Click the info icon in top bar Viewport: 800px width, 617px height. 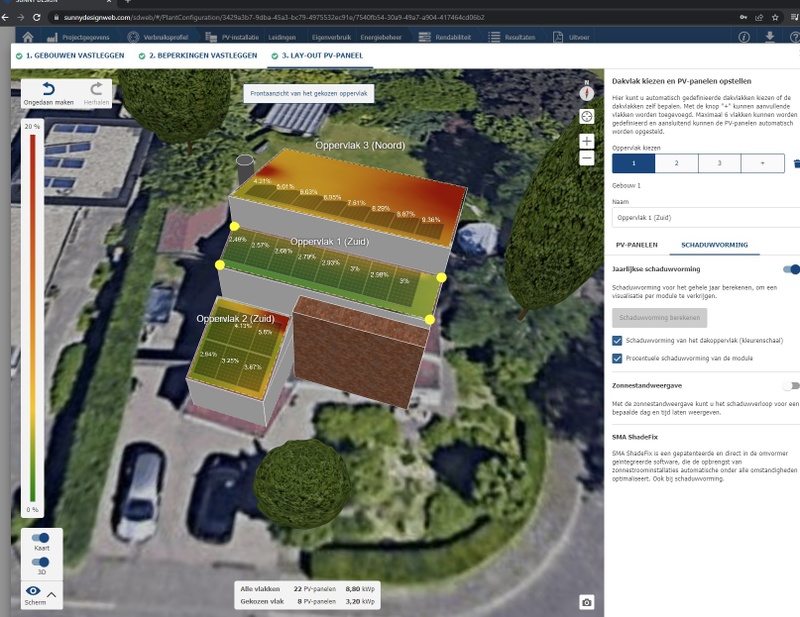(x=744, y=37)
